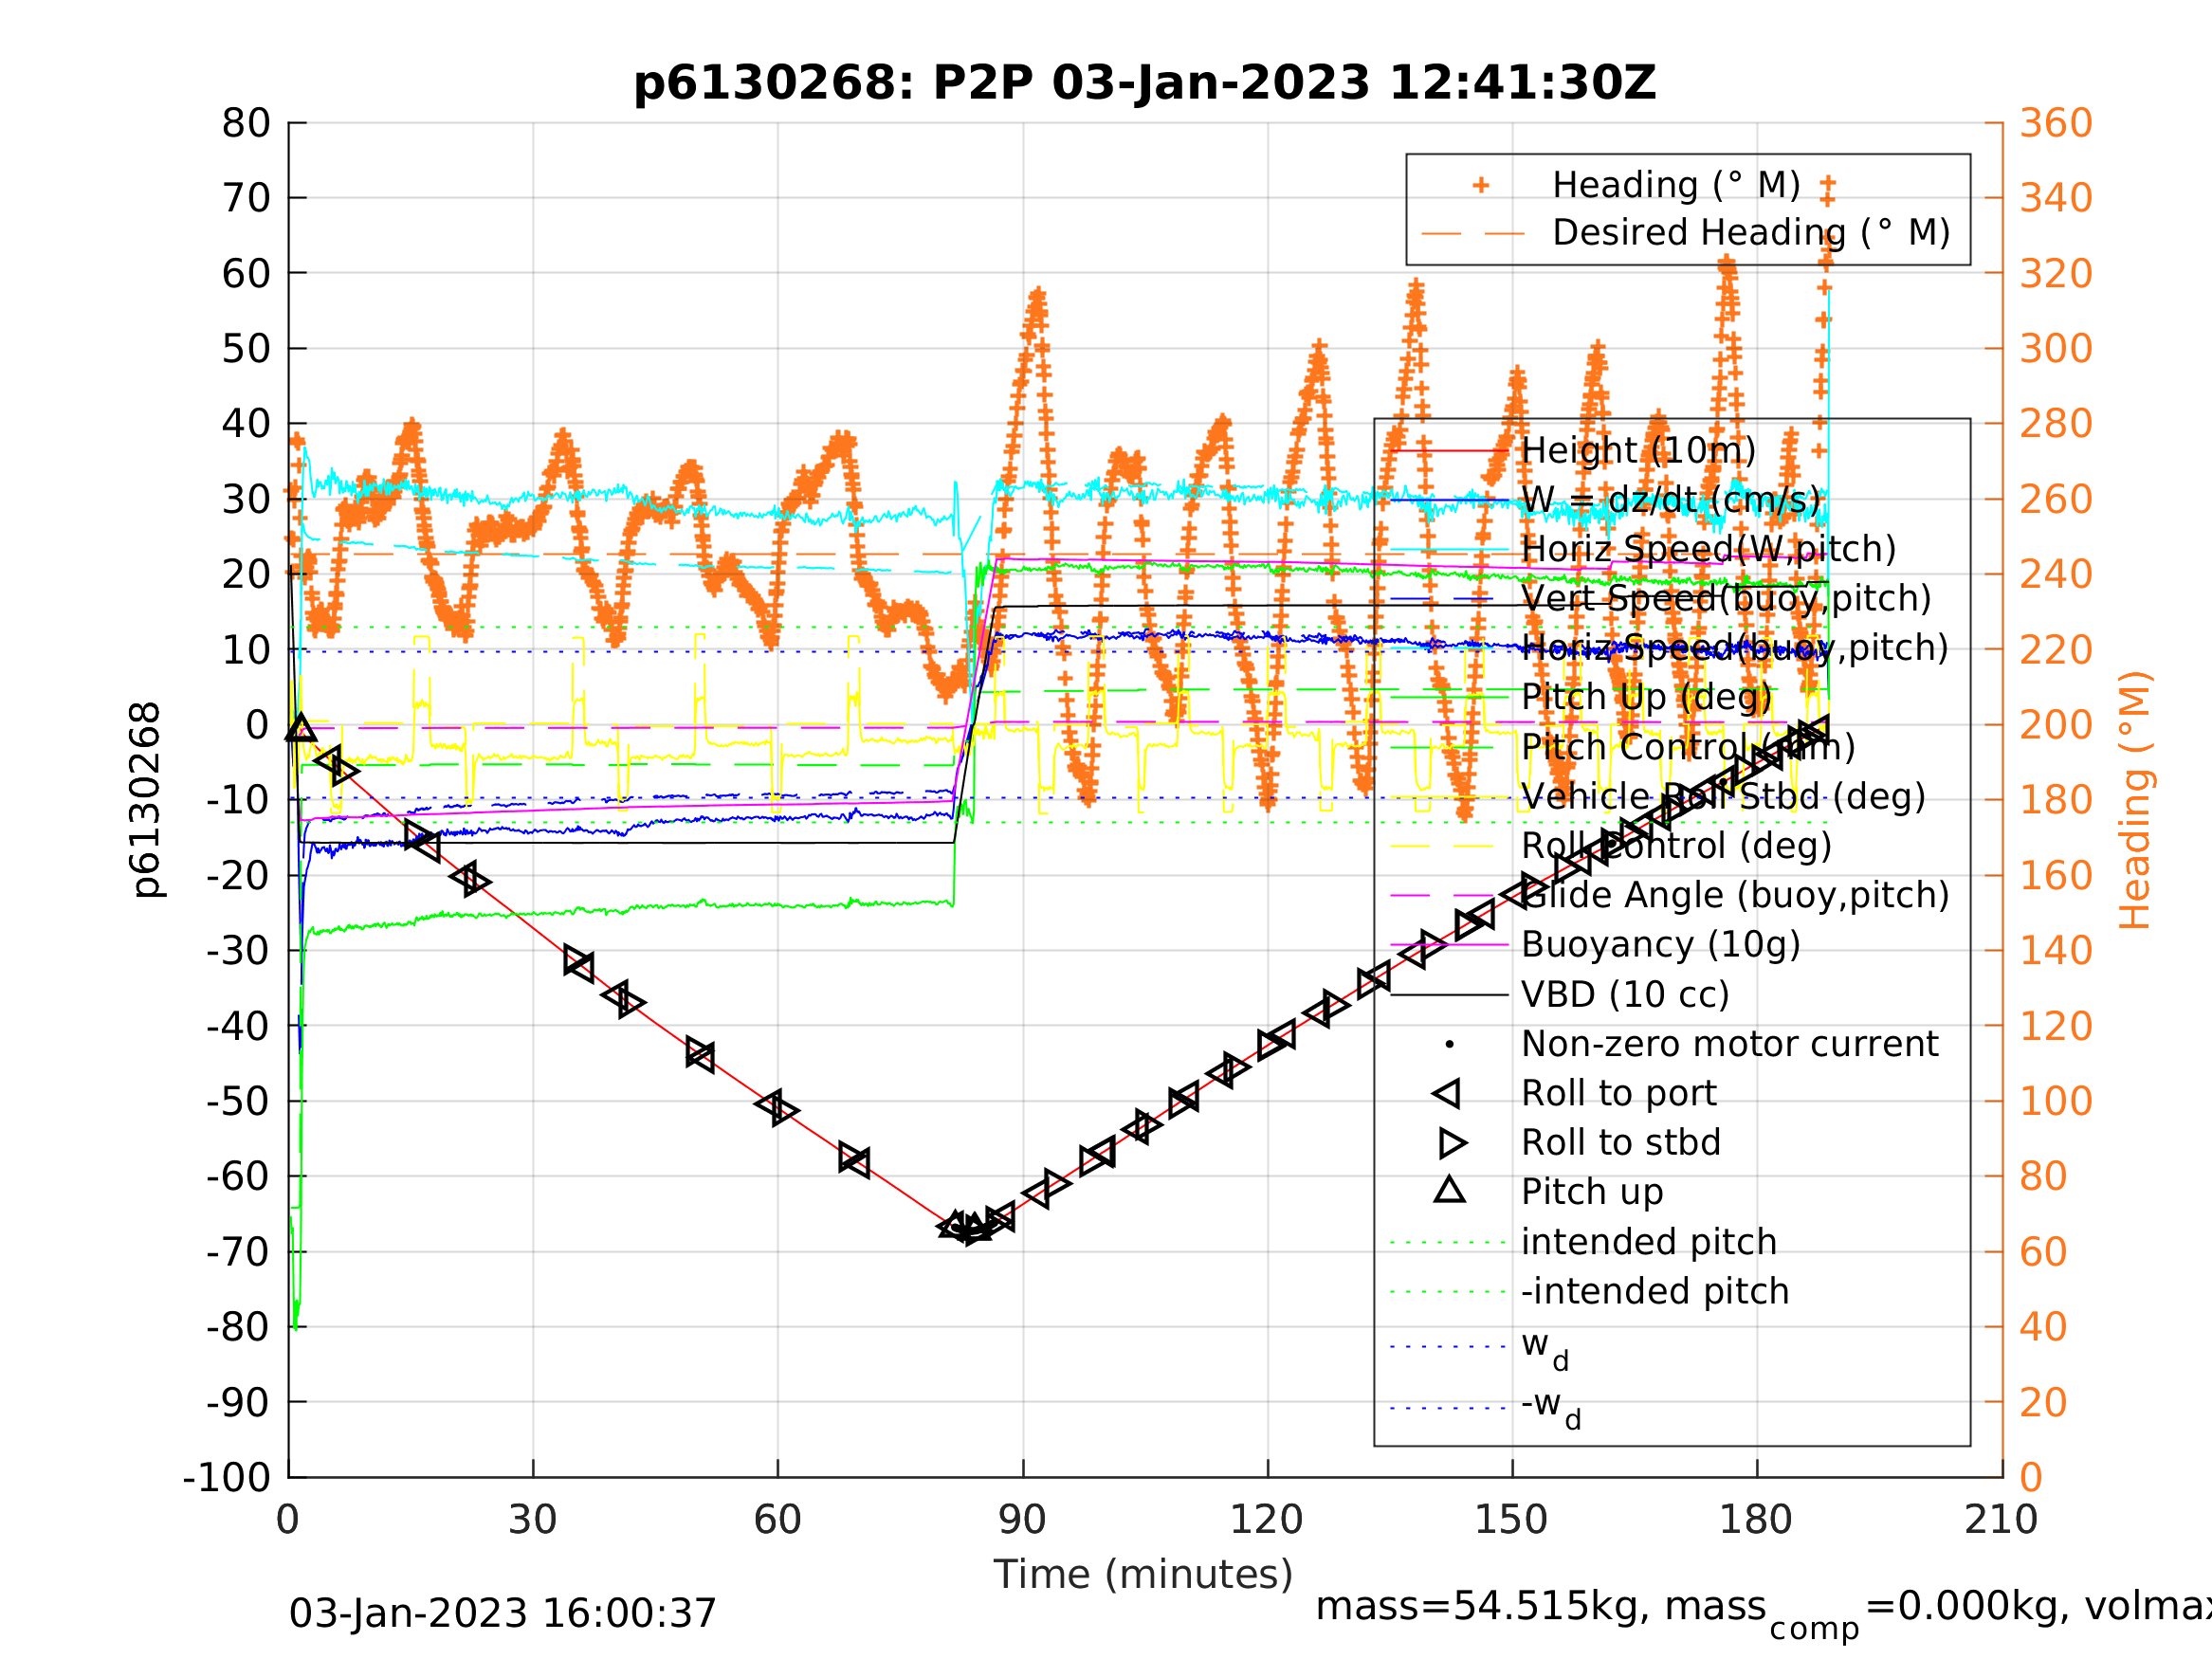Click the Horiz Speed(W,pitch) legend entry
Viewport: 2212px width, 1659px height.
(1708, 549)
